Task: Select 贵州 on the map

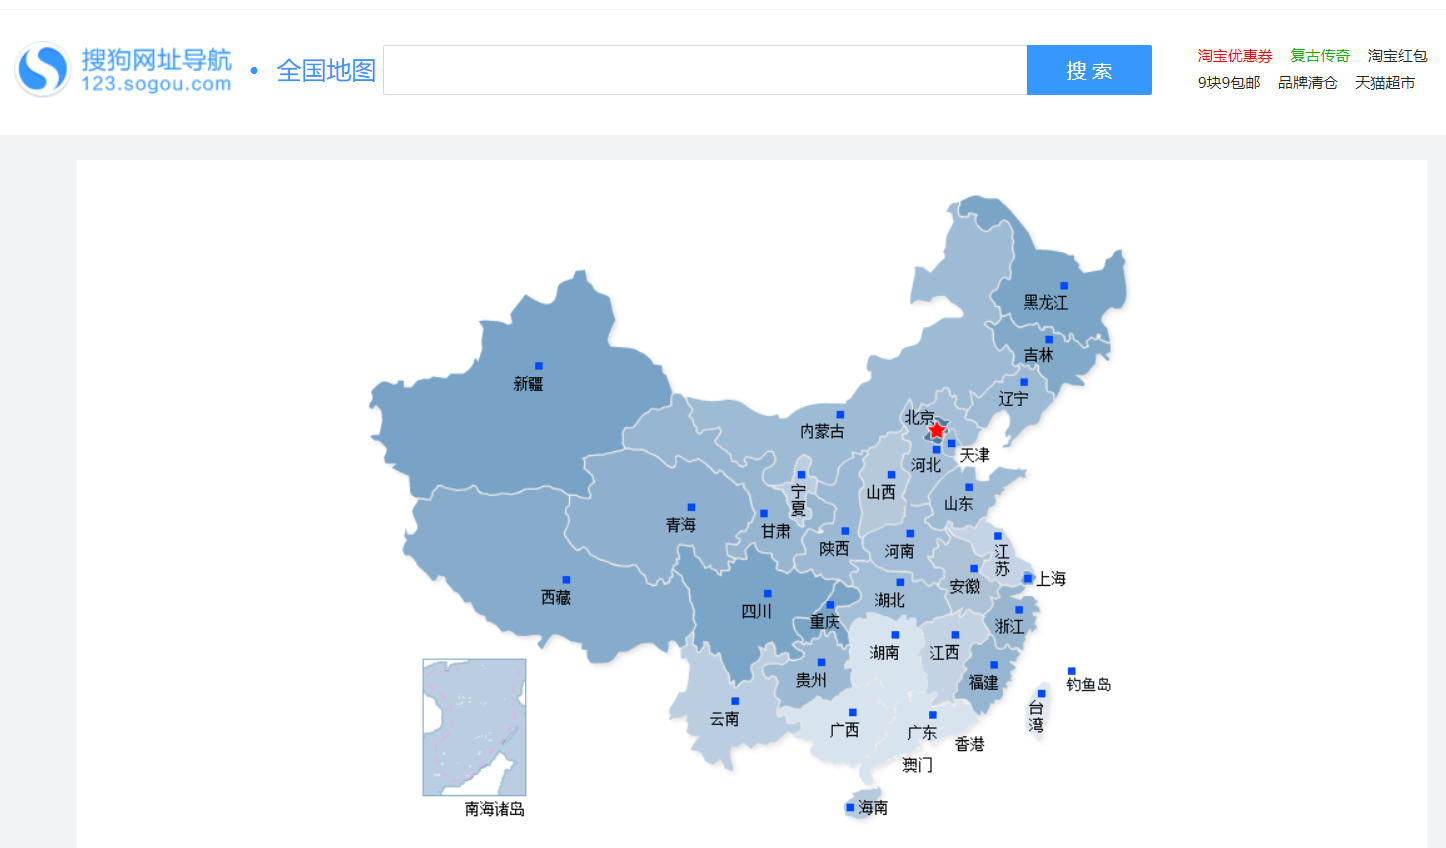Action: pos(811,681)
